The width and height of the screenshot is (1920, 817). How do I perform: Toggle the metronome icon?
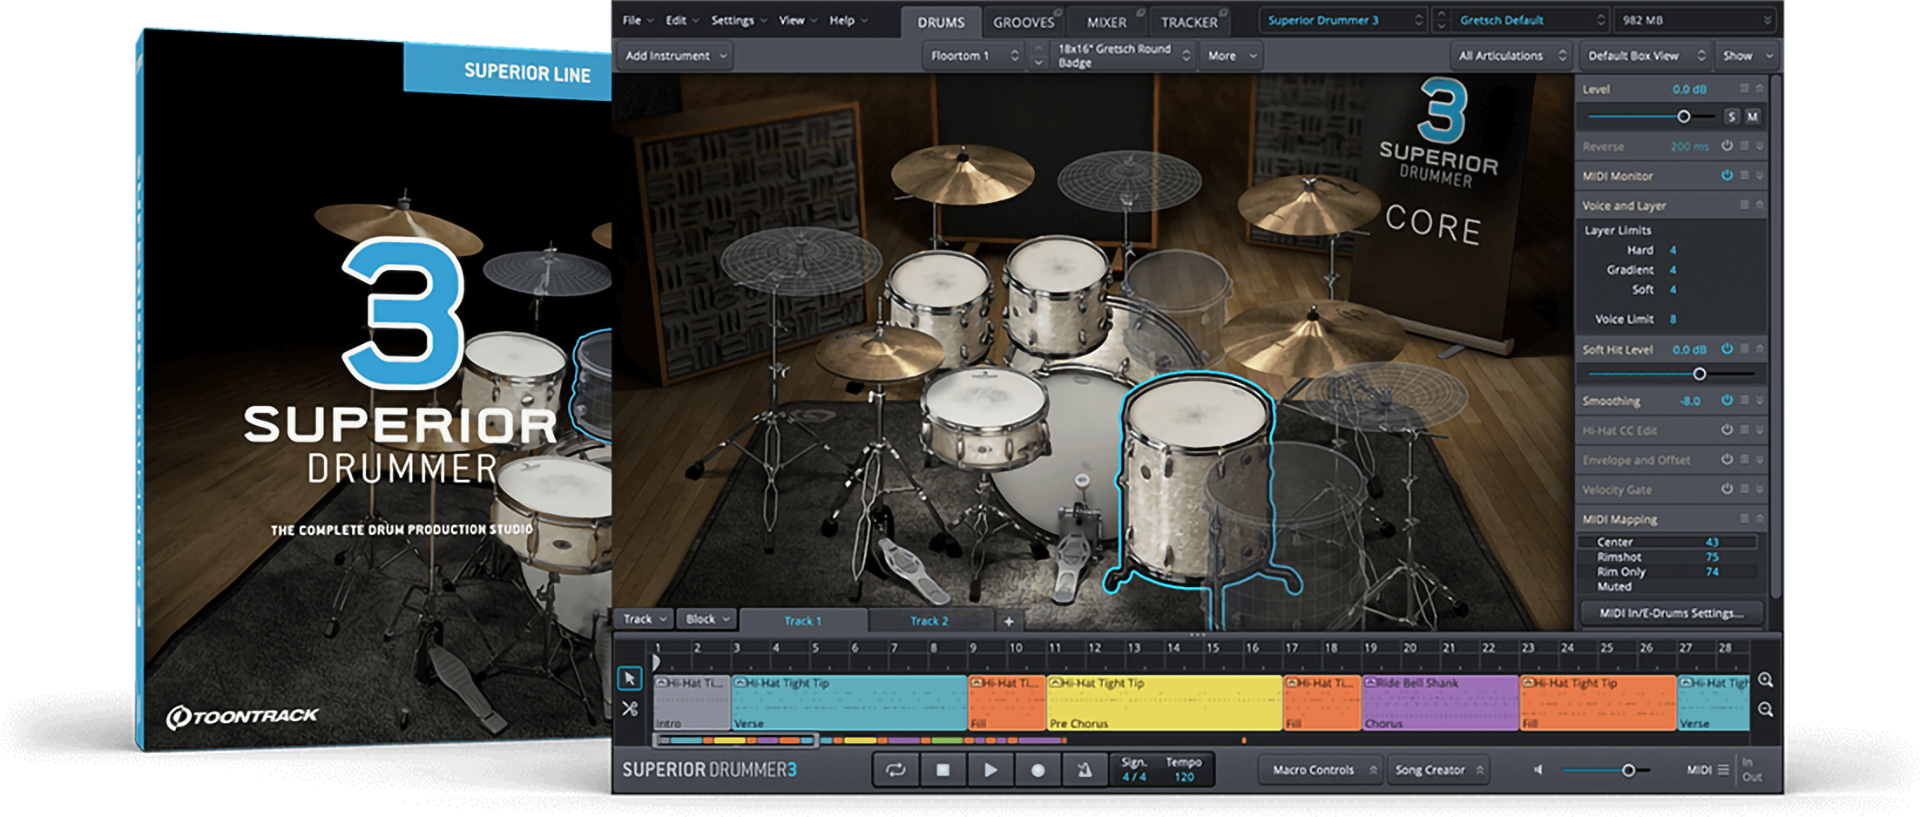[1084, 770]
